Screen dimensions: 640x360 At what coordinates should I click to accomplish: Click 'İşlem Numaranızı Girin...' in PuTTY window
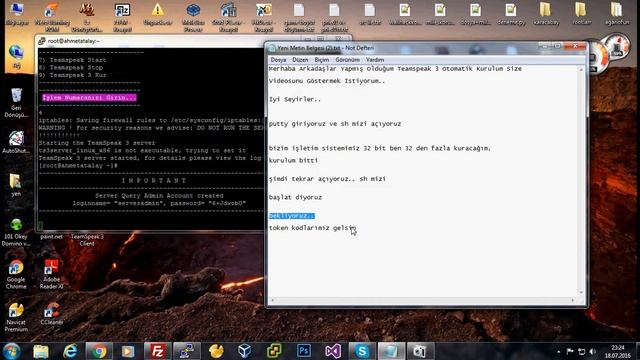pyautogui.click(x=89, y=98)
